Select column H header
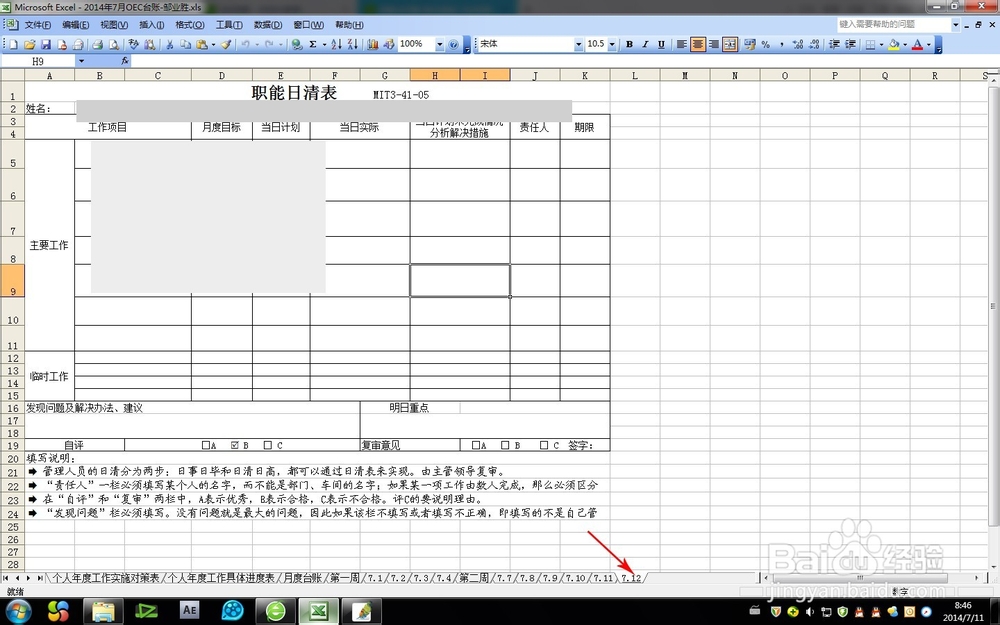 coord(434,75)
